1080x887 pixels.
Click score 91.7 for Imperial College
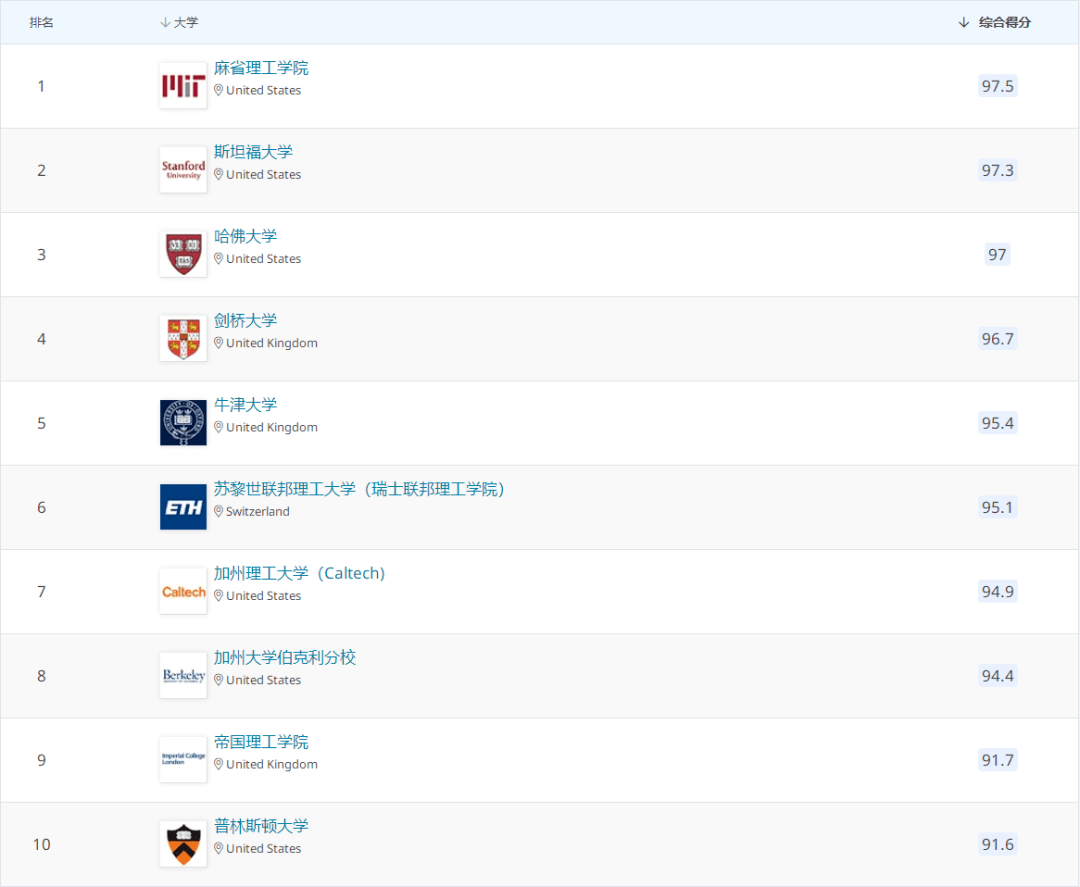pyautogui.click(x=997, y=760)
